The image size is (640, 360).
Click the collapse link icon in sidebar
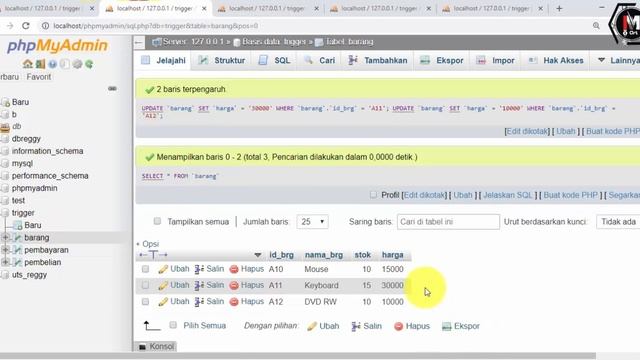click(x=112, y=89)
